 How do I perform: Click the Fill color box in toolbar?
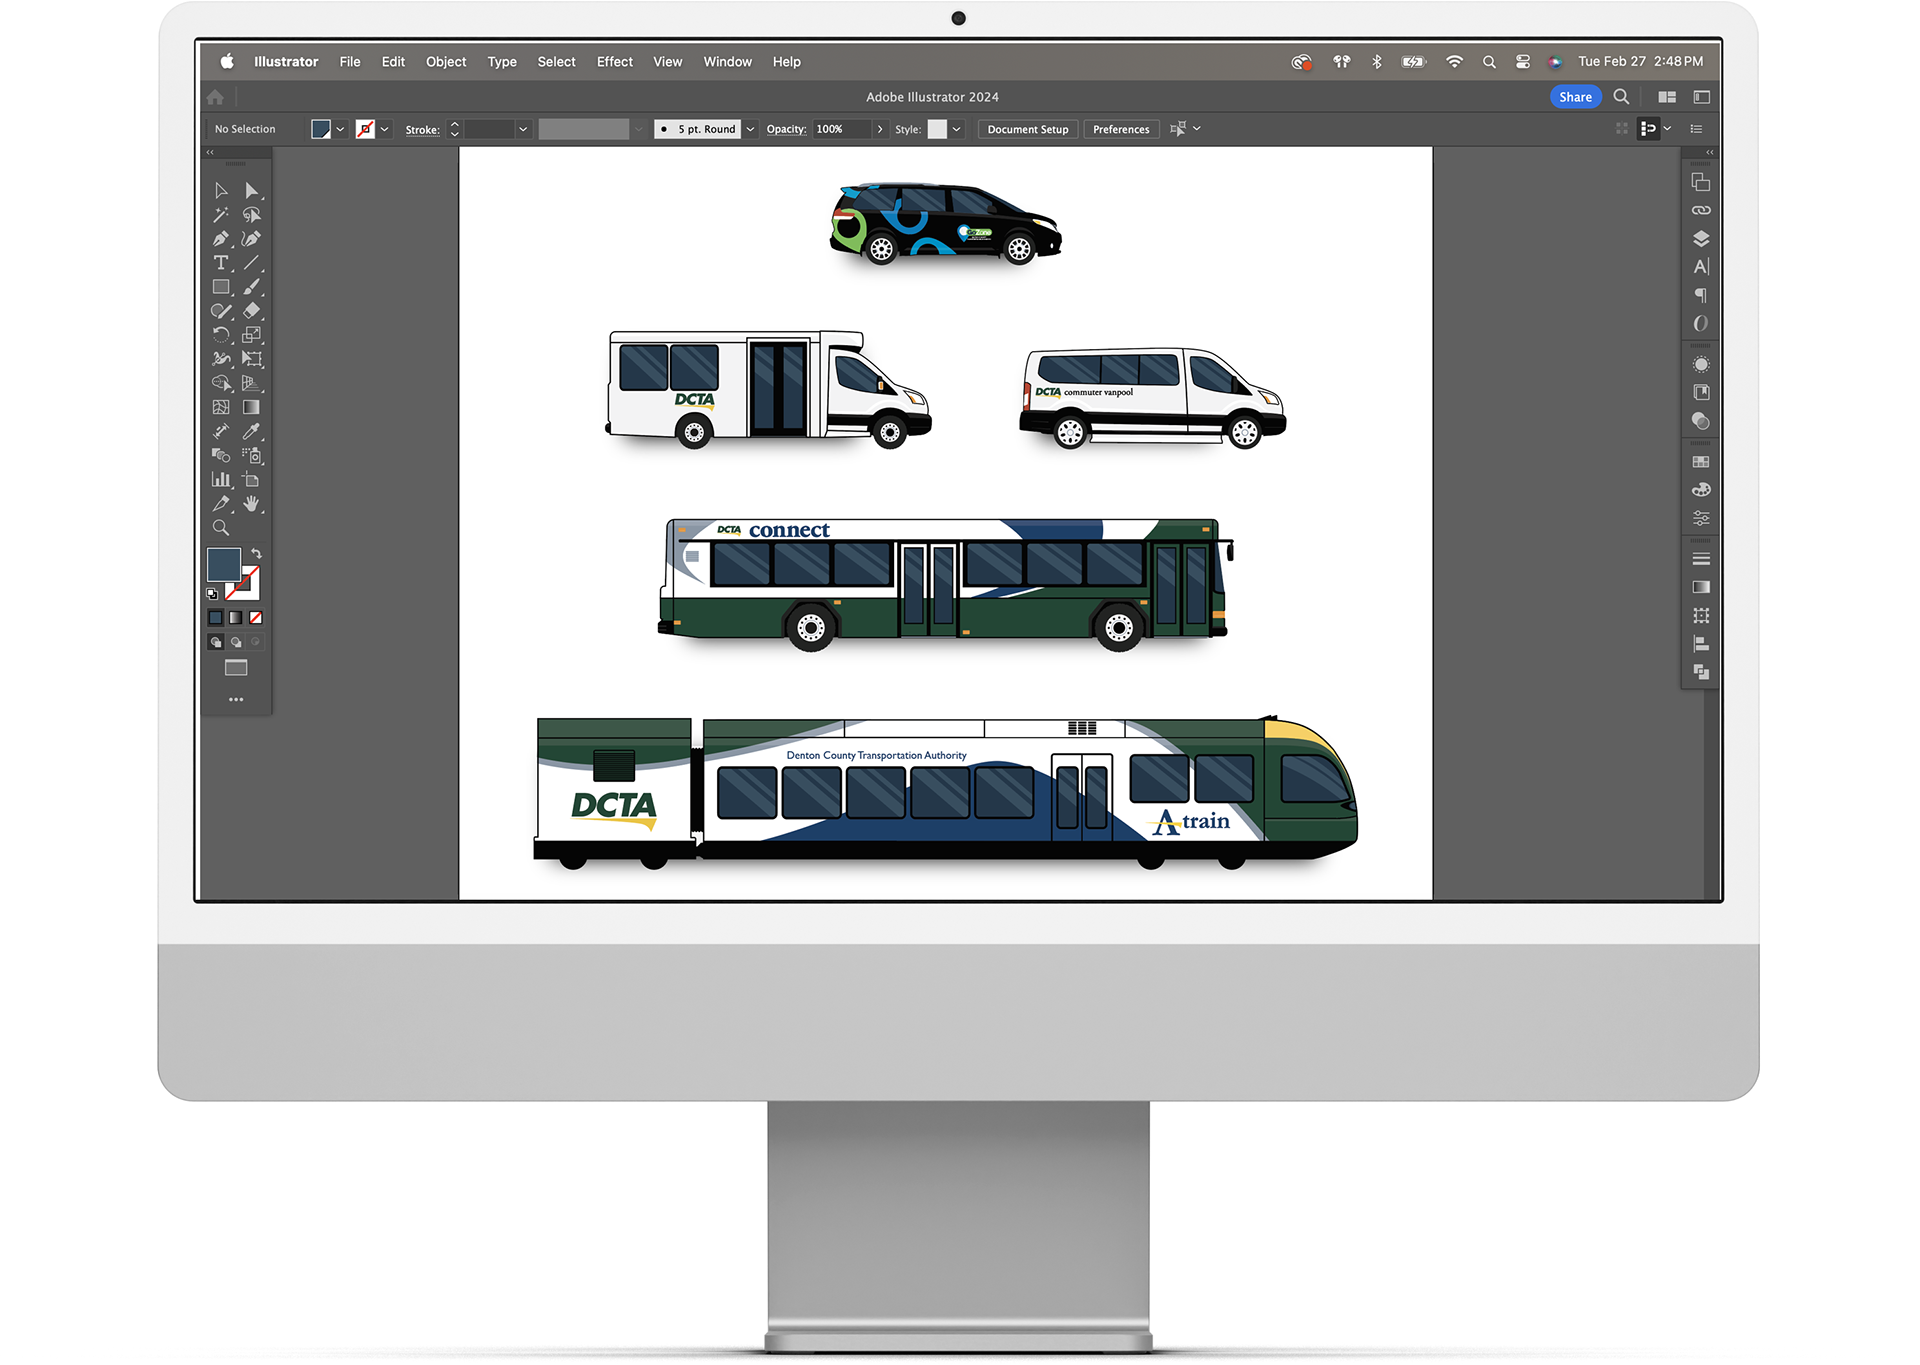(223, 564)
